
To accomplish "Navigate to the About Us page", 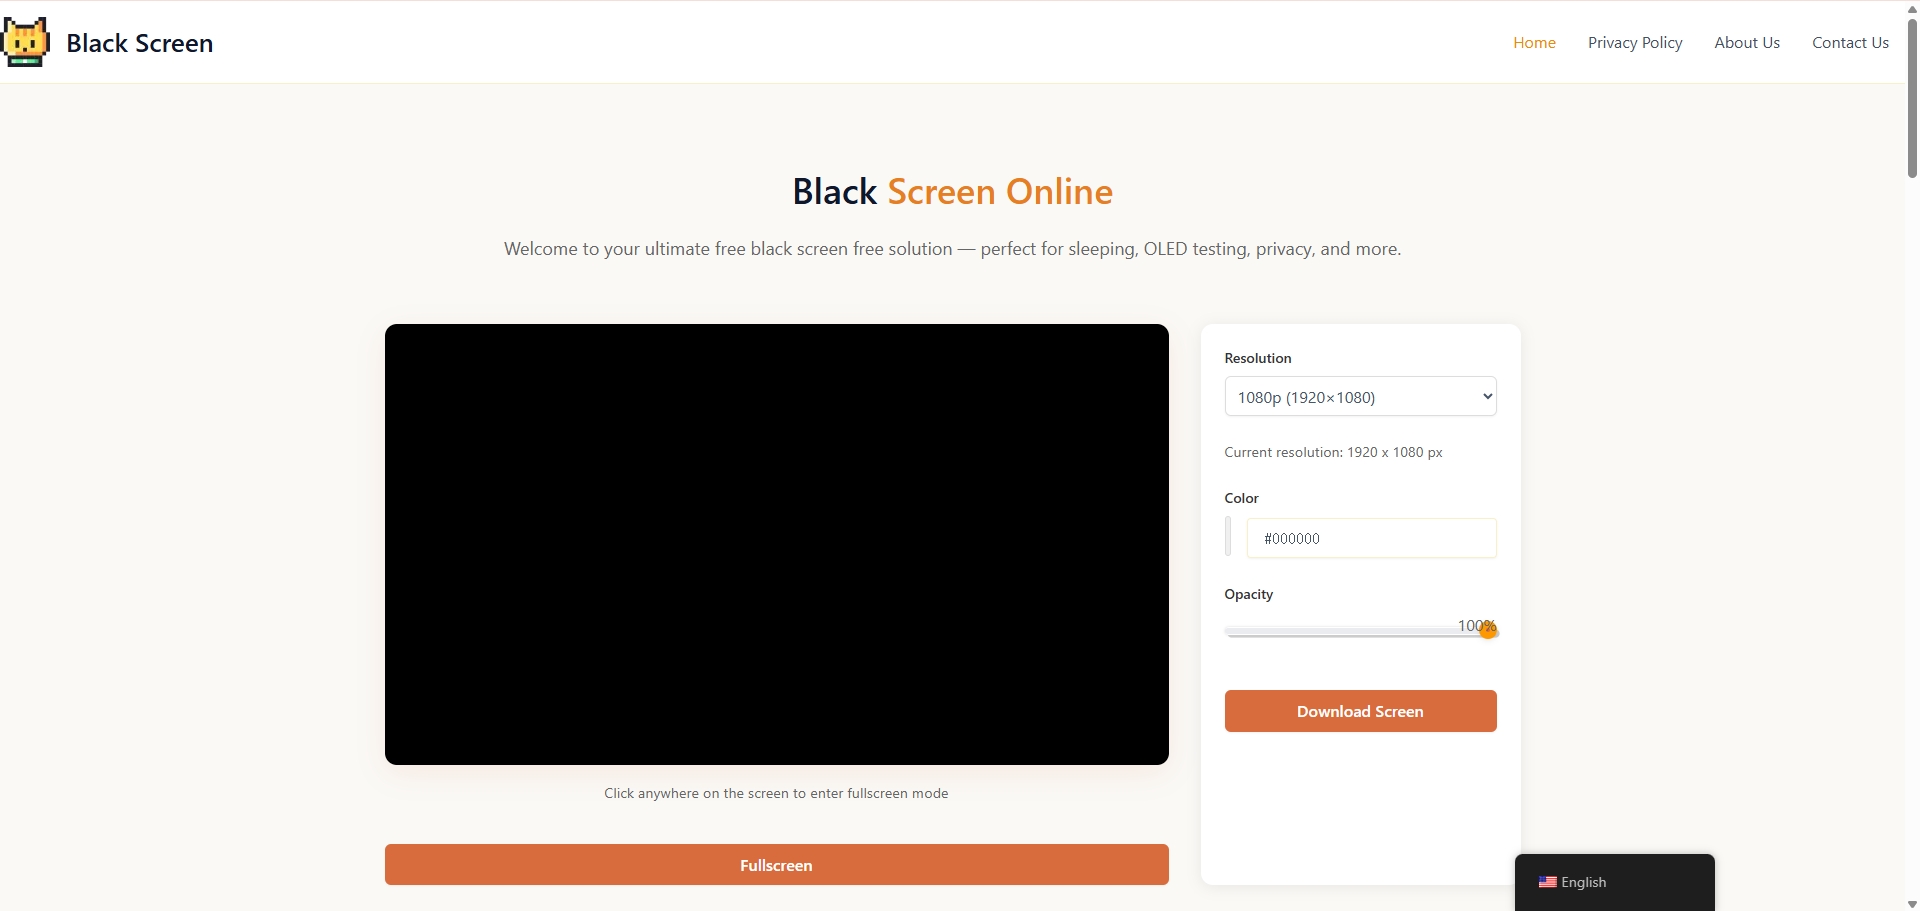I will (1747, 42).
